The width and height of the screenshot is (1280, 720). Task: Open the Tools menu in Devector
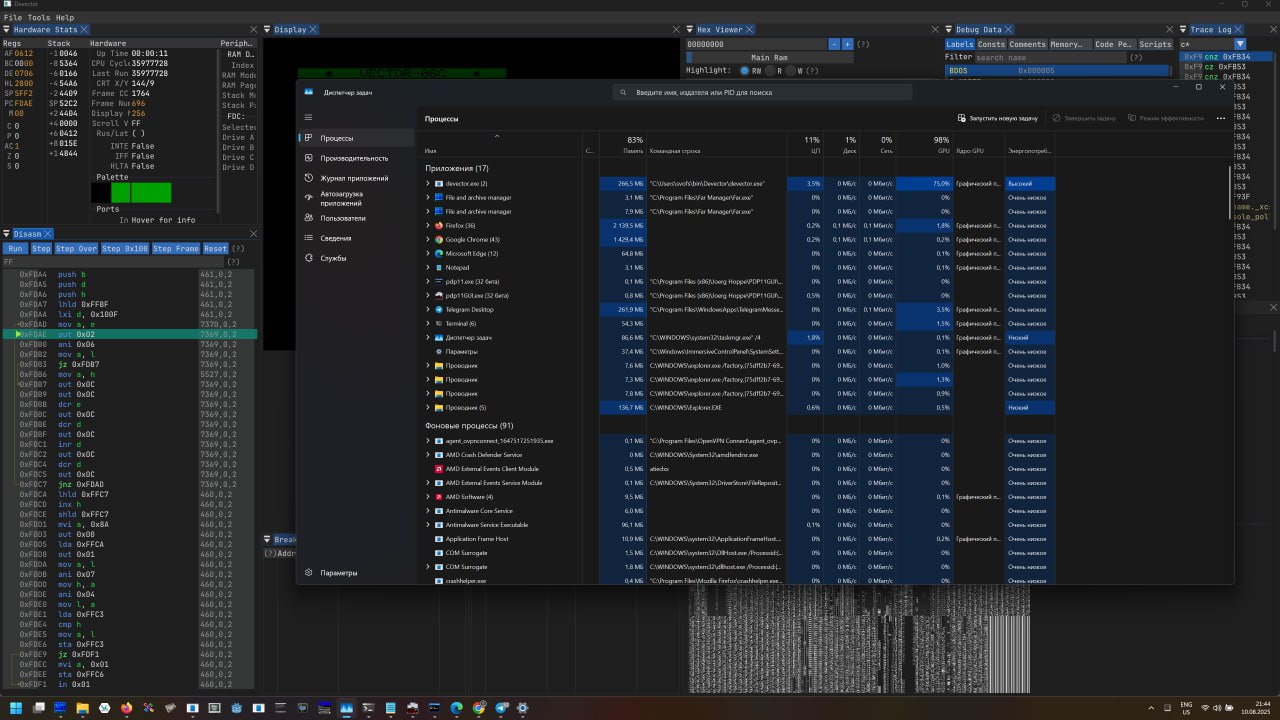click(38, 18)
